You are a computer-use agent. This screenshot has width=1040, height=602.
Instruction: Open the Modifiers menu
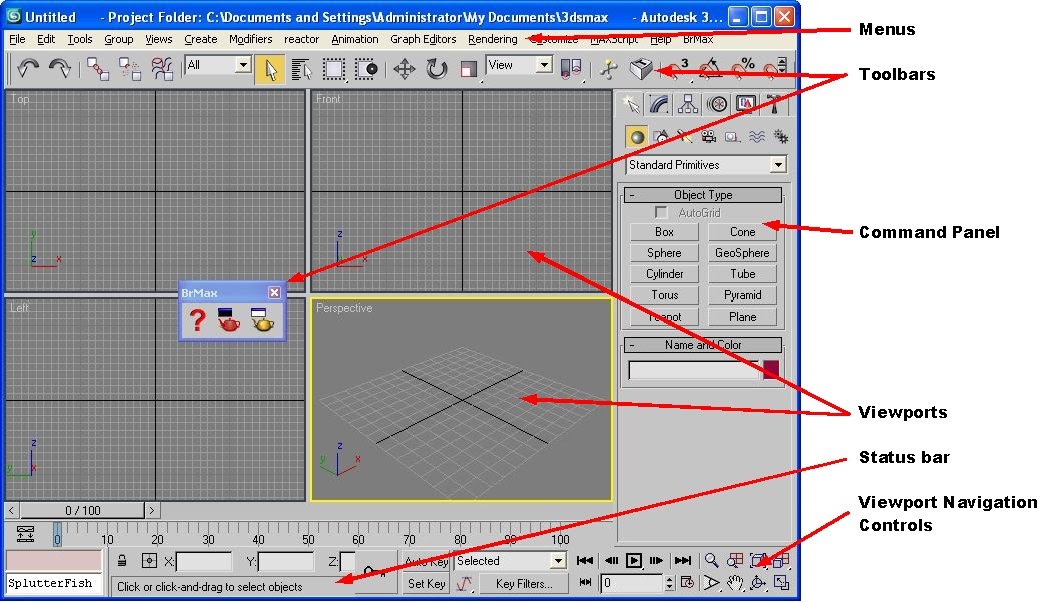(x=251, y=39)
